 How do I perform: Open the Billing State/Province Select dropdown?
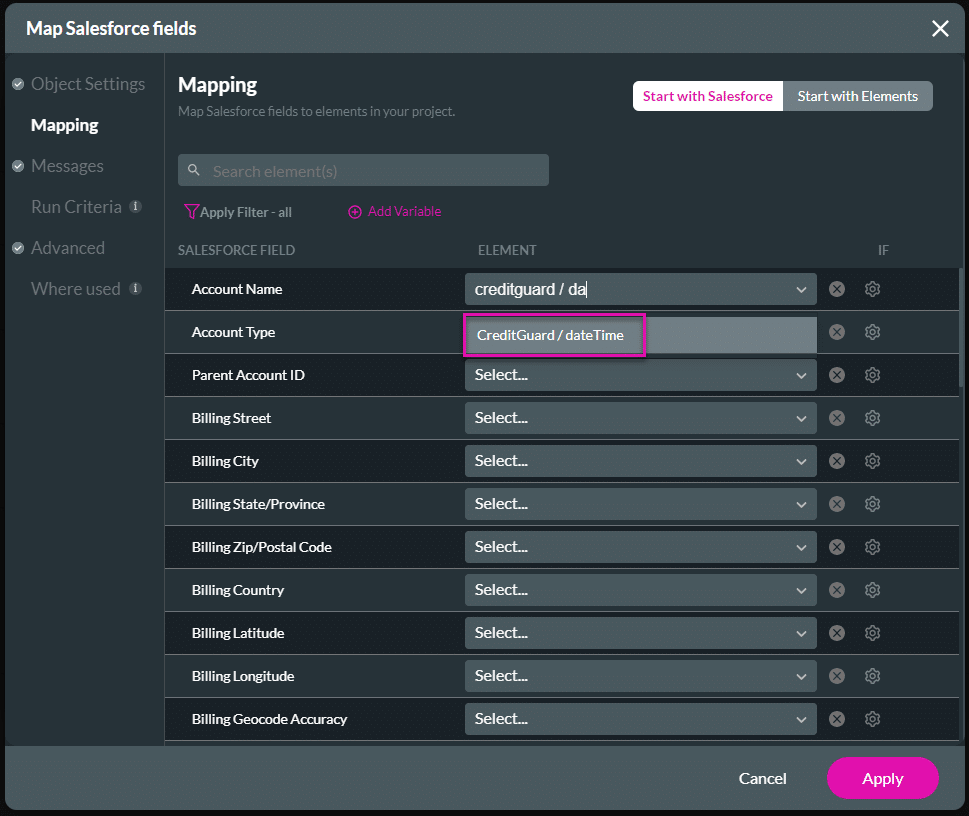point(640,504)
